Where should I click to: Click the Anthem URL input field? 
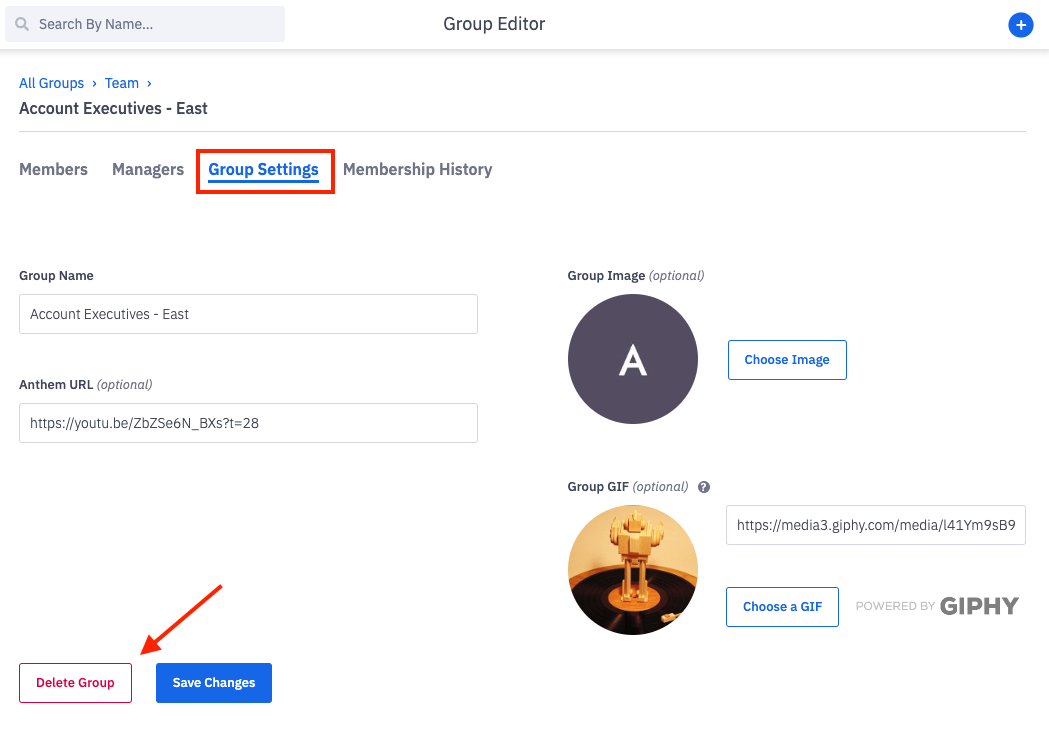point(247,422)
